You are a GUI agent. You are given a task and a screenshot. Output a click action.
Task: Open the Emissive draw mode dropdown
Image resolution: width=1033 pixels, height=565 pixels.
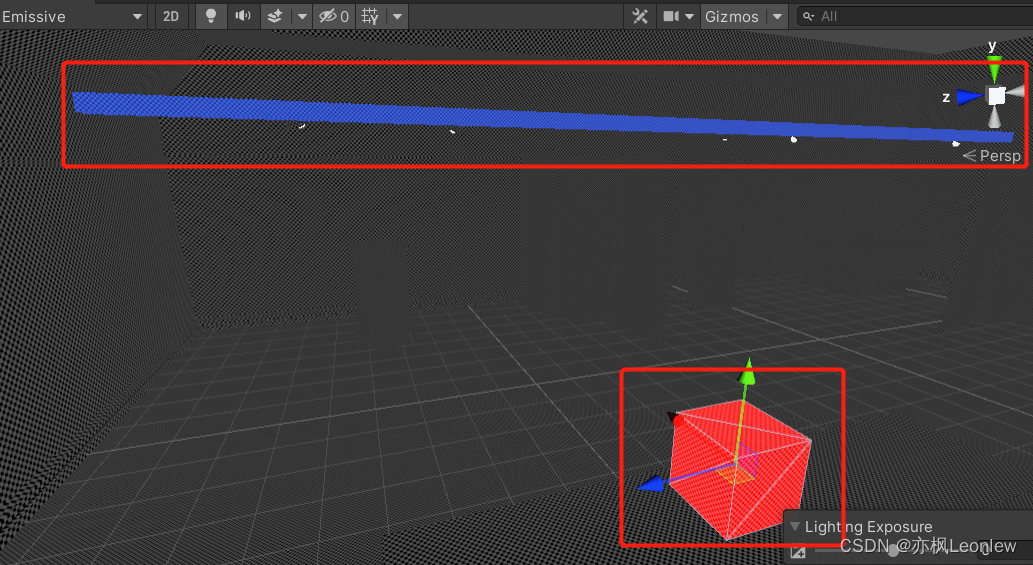pyautogui.click(x=72, y=16)
